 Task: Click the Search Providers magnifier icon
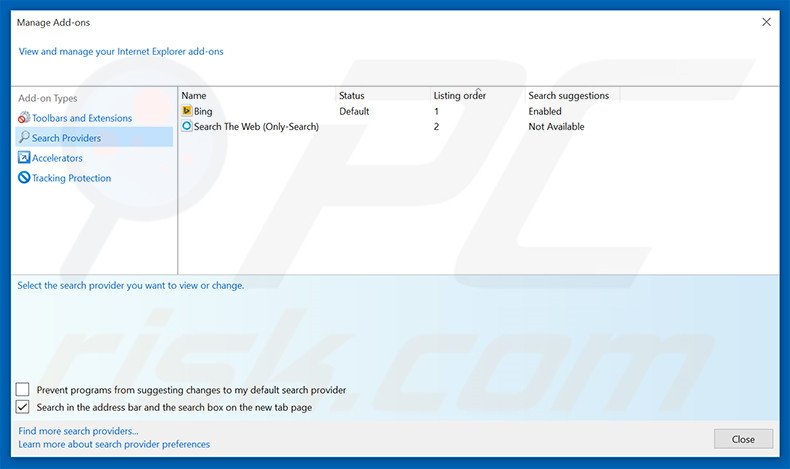24,138
